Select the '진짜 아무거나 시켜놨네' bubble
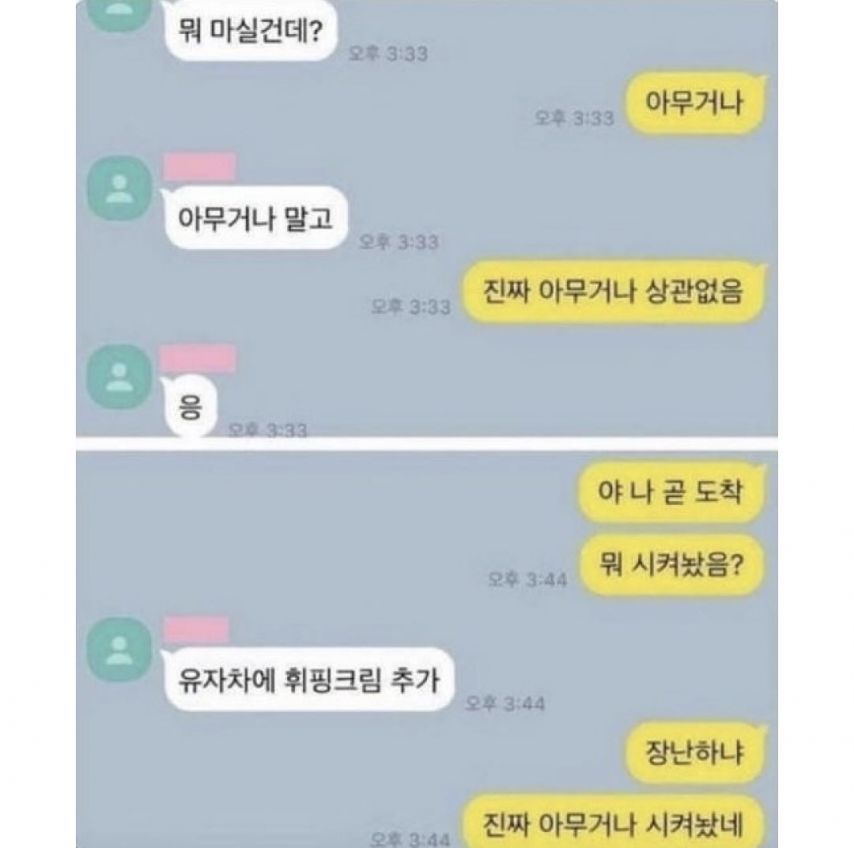Image resolution: width=854 pixels, height=848 pixels. click(x=613, y=822)
